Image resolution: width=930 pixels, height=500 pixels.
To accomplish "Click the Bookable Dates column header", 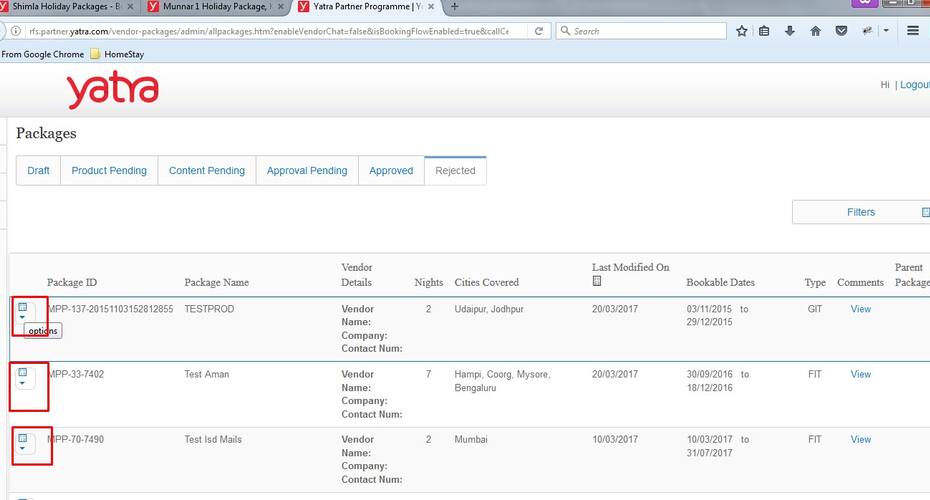I will pyautogui.click(x=720, y=282).
